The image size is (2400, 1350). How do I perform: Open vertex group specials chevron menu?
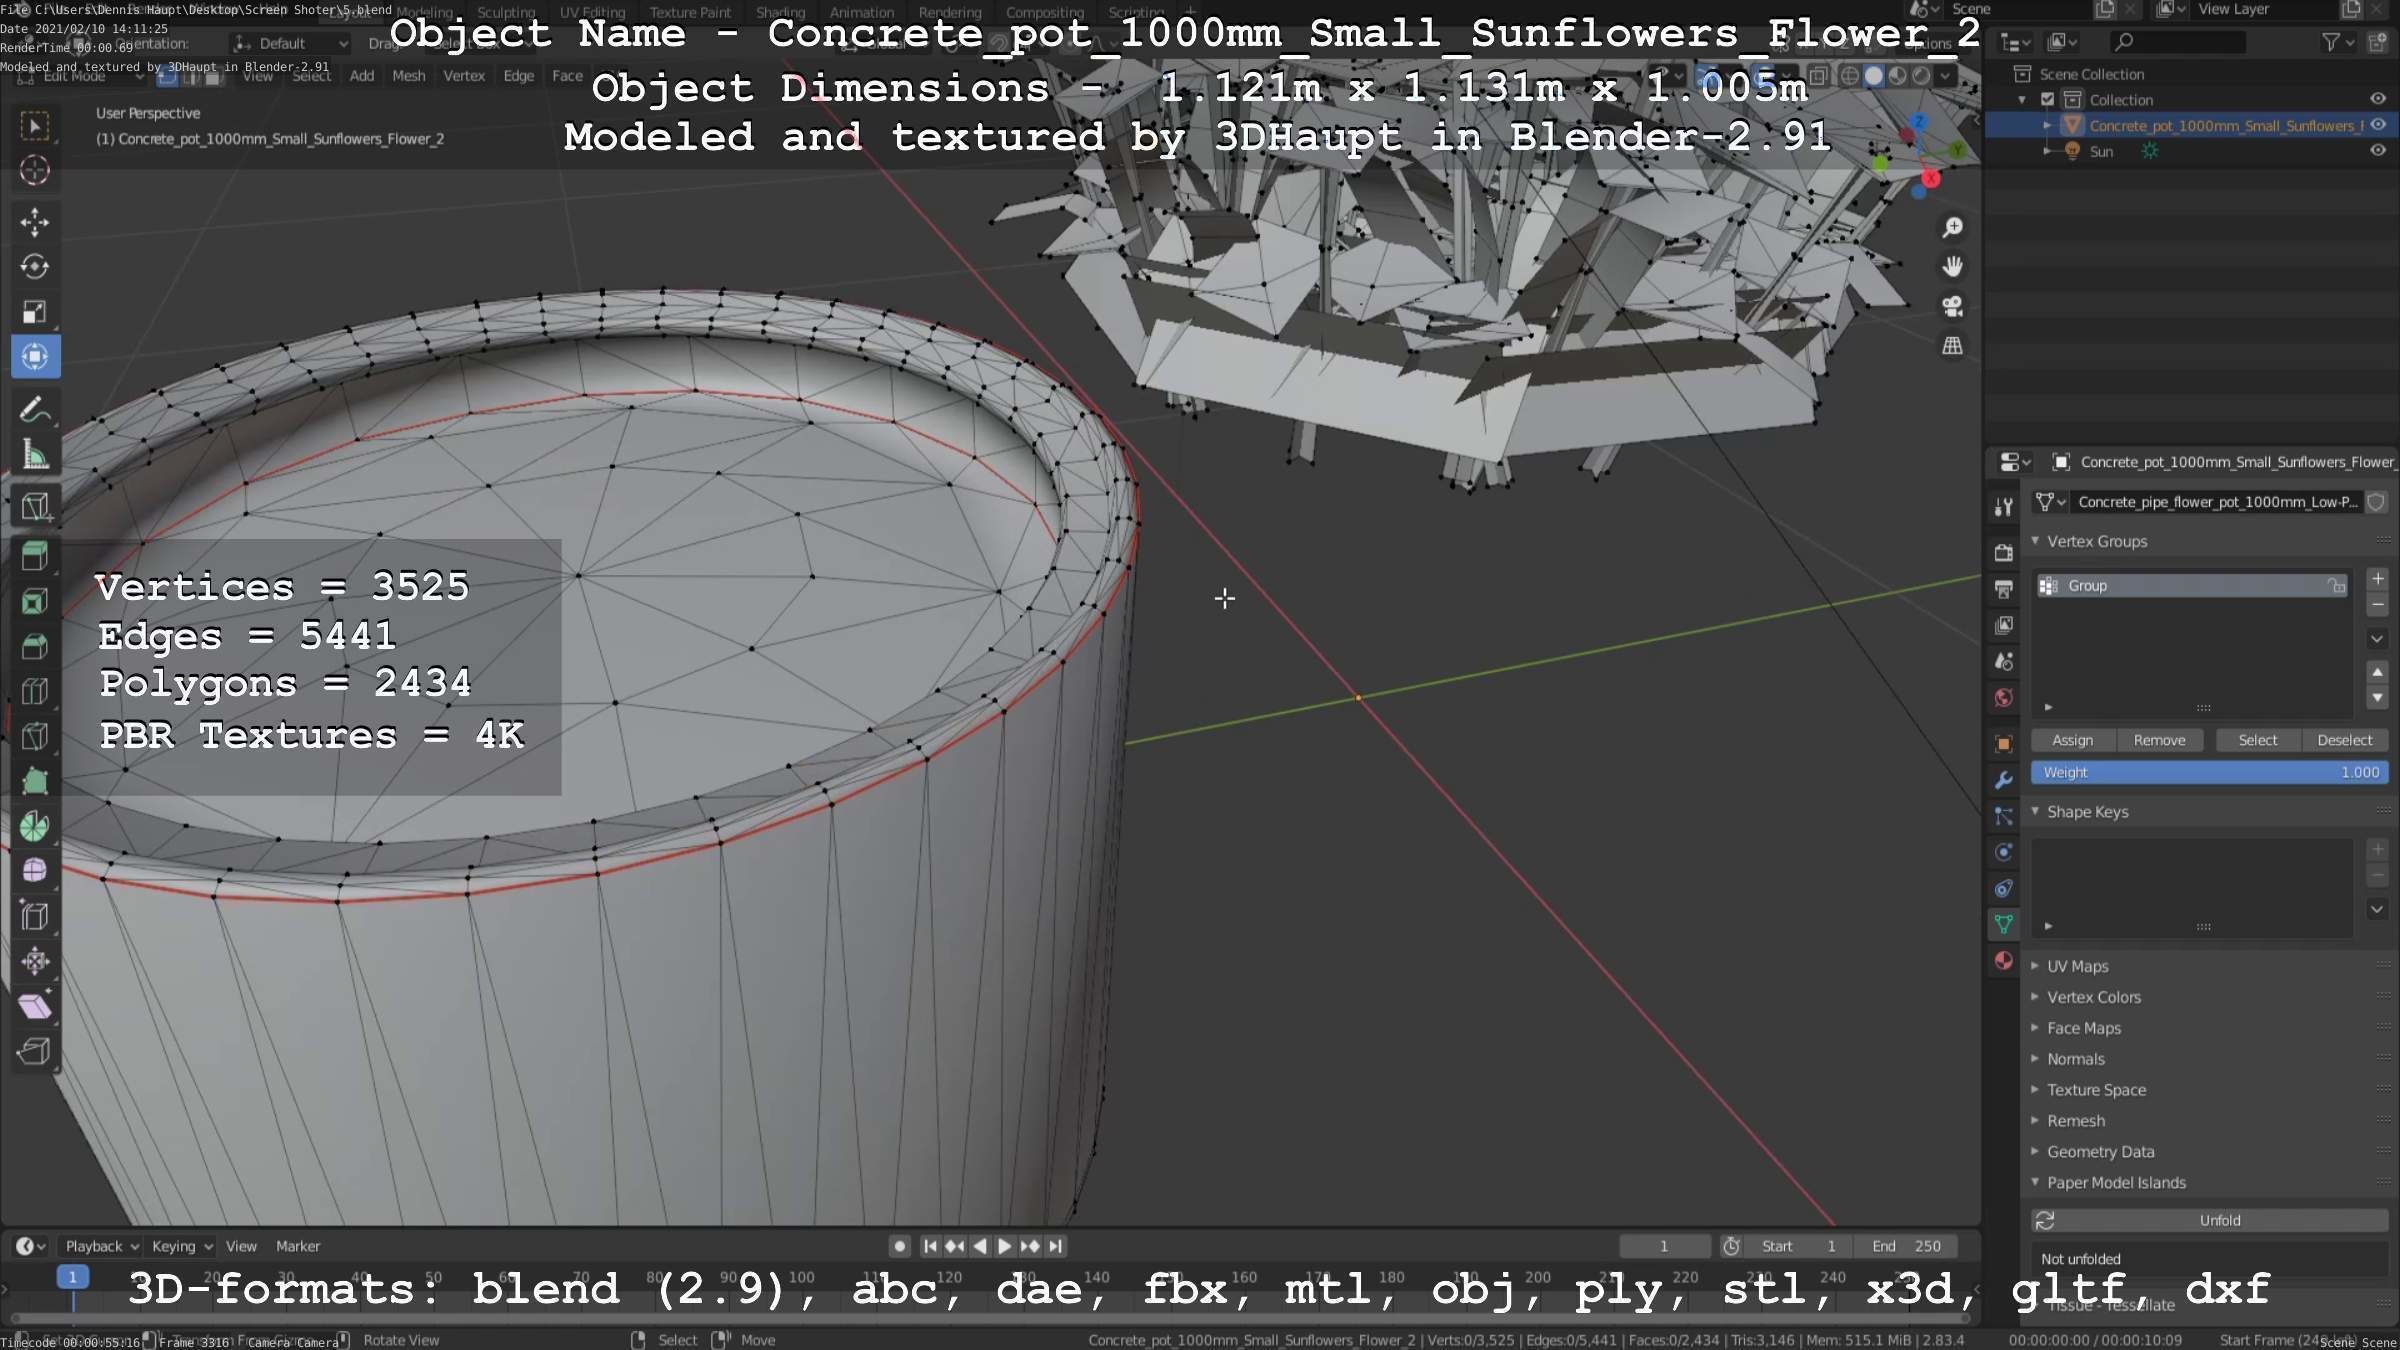[2377, 638]
